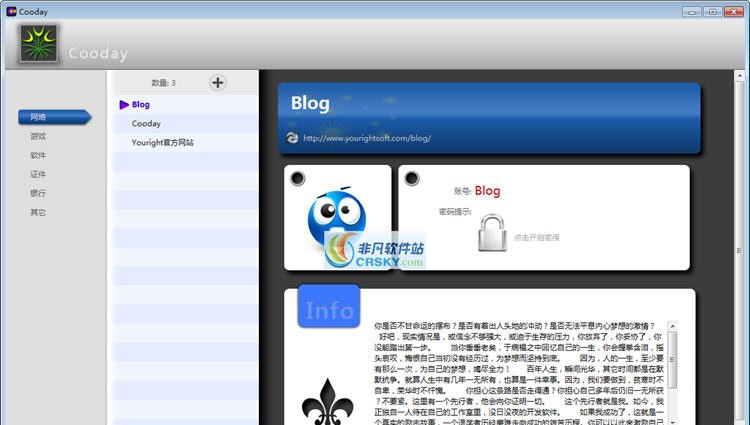Click pin on avatar card

(298, 178)
